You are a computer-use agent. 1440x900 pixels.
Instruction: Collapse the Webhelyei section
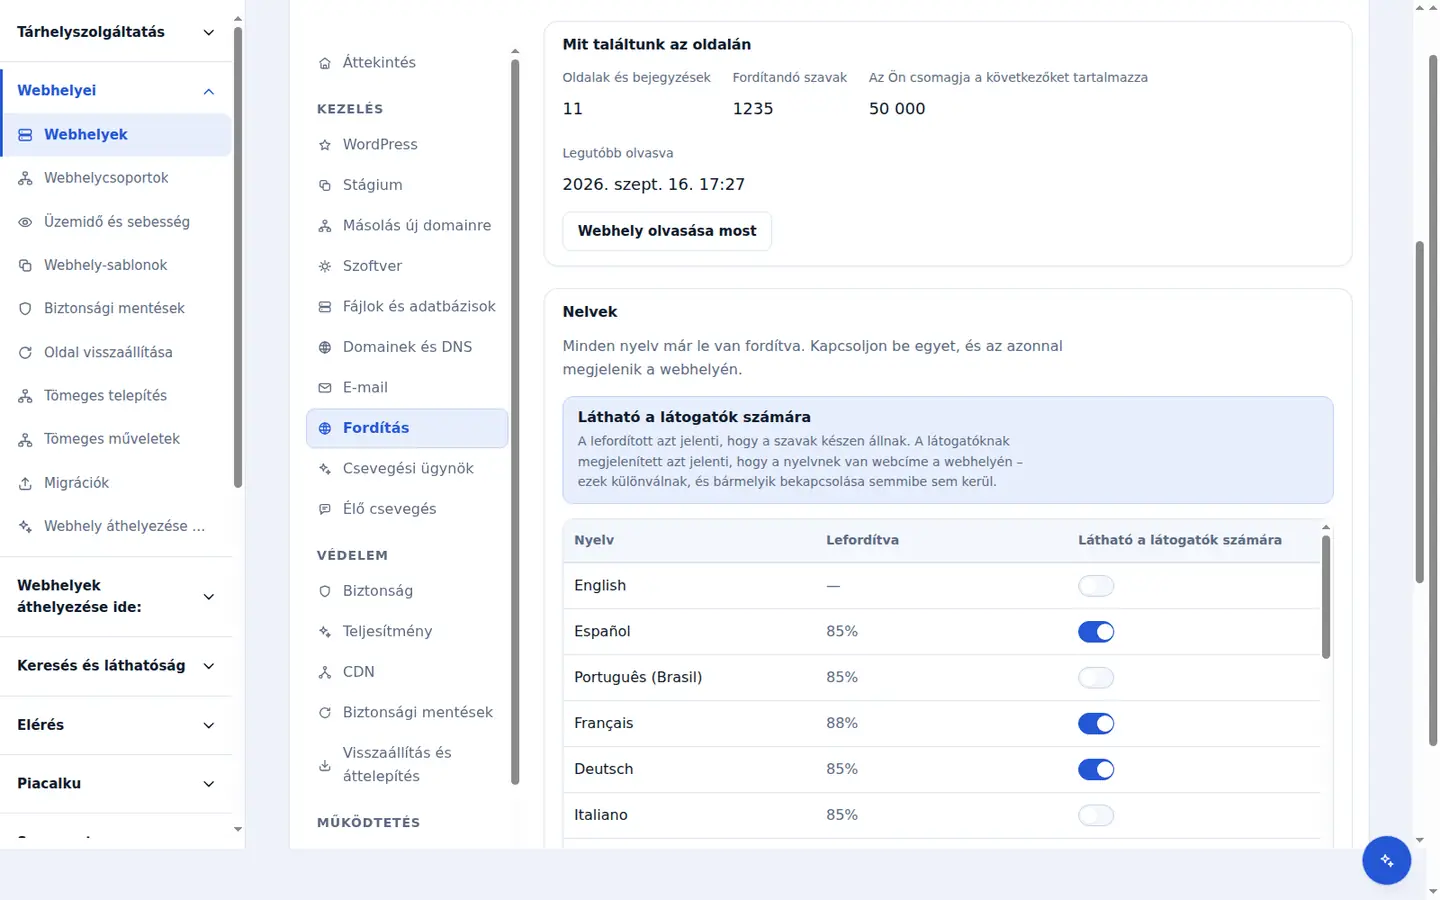tap(116, 91)
